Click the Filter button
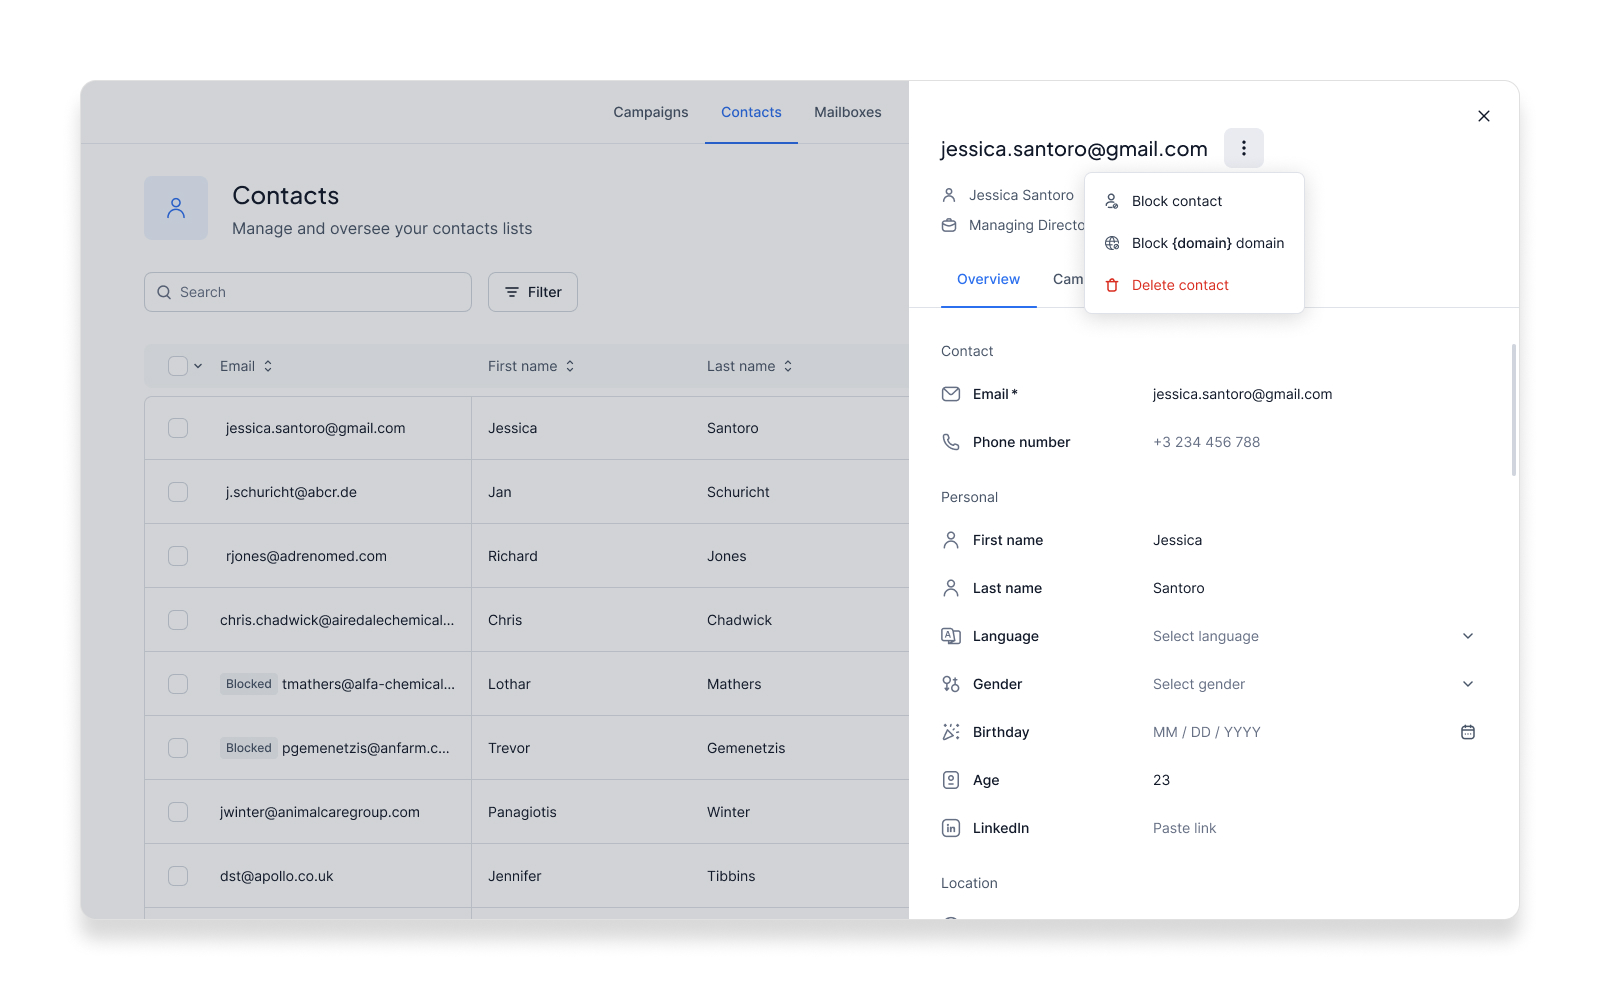 point(533,292)
